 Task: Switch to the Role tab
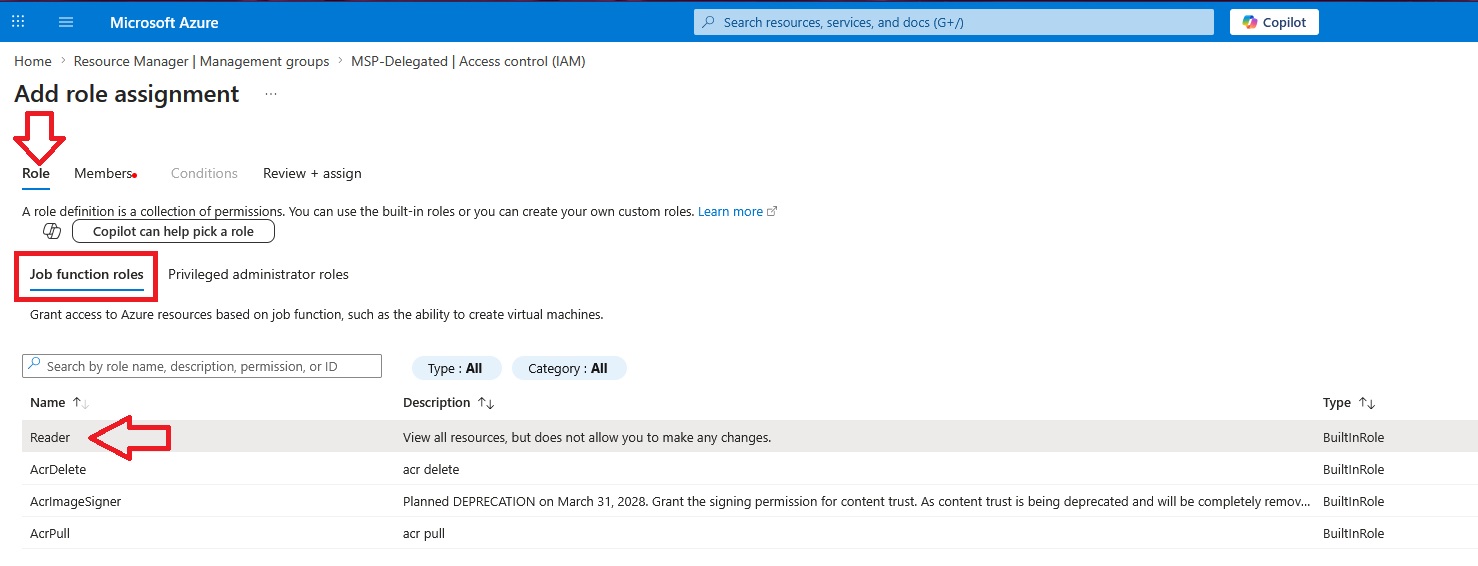point(36,173)
